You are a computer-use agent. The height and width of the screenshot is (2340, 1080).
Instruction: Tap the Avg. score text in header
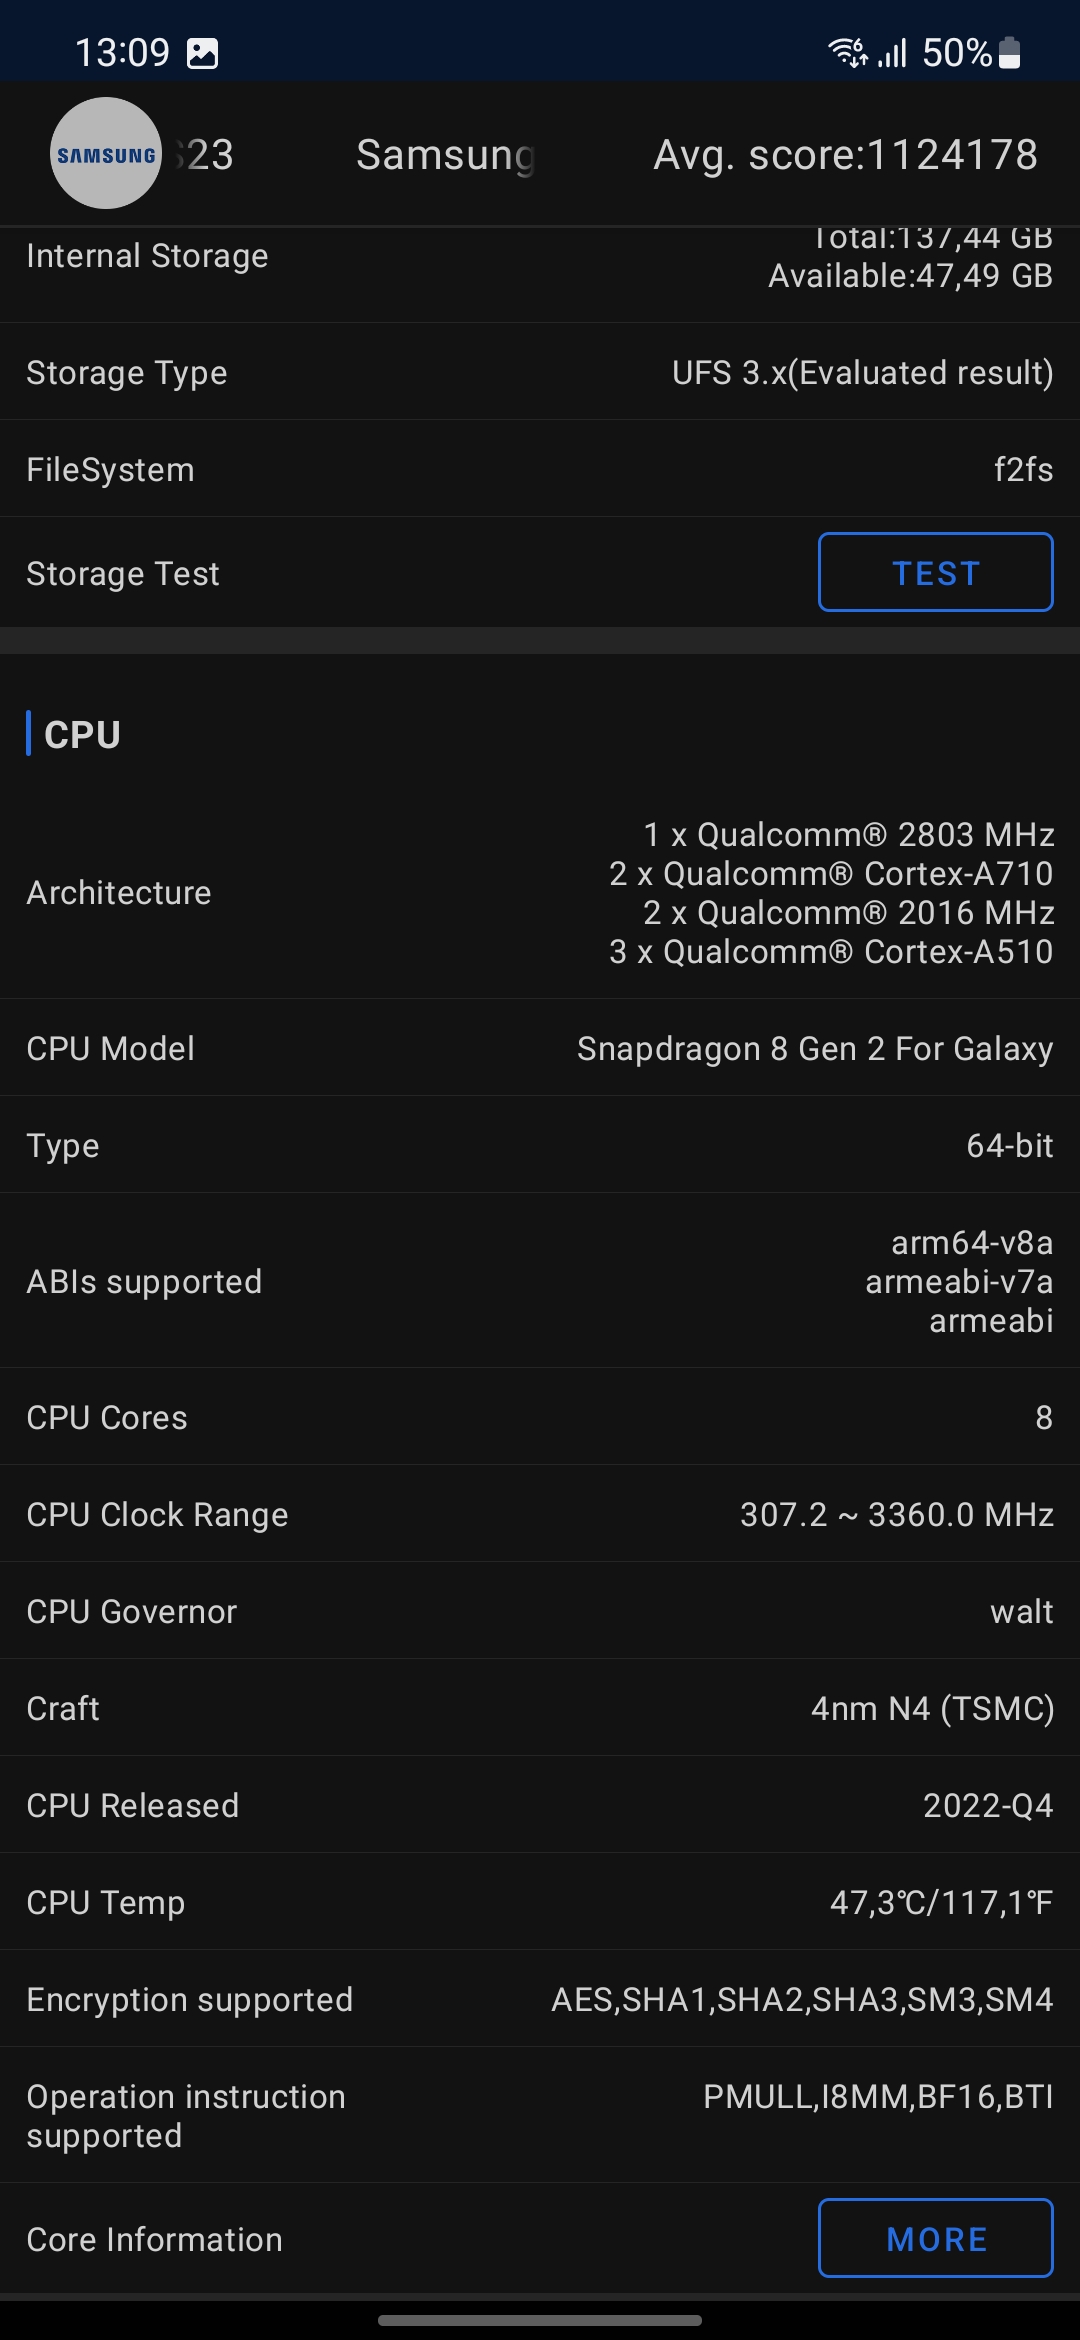point(845,155)
